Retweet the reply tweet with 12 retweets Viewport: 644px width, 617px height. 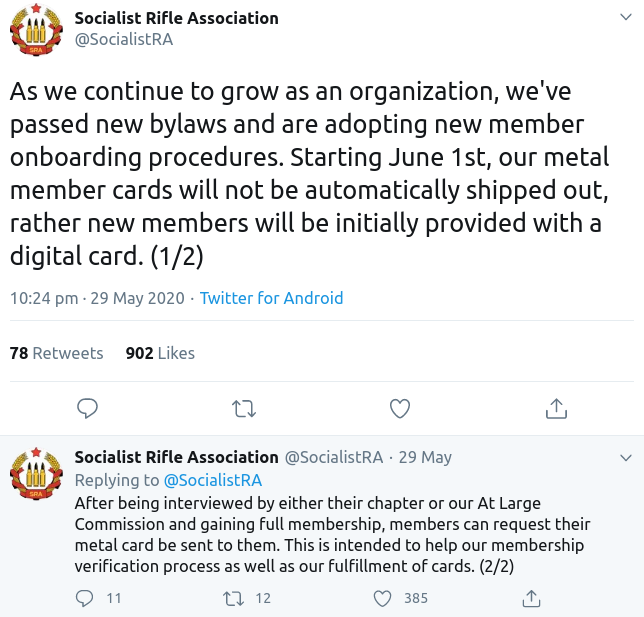(x=233, y=599)
